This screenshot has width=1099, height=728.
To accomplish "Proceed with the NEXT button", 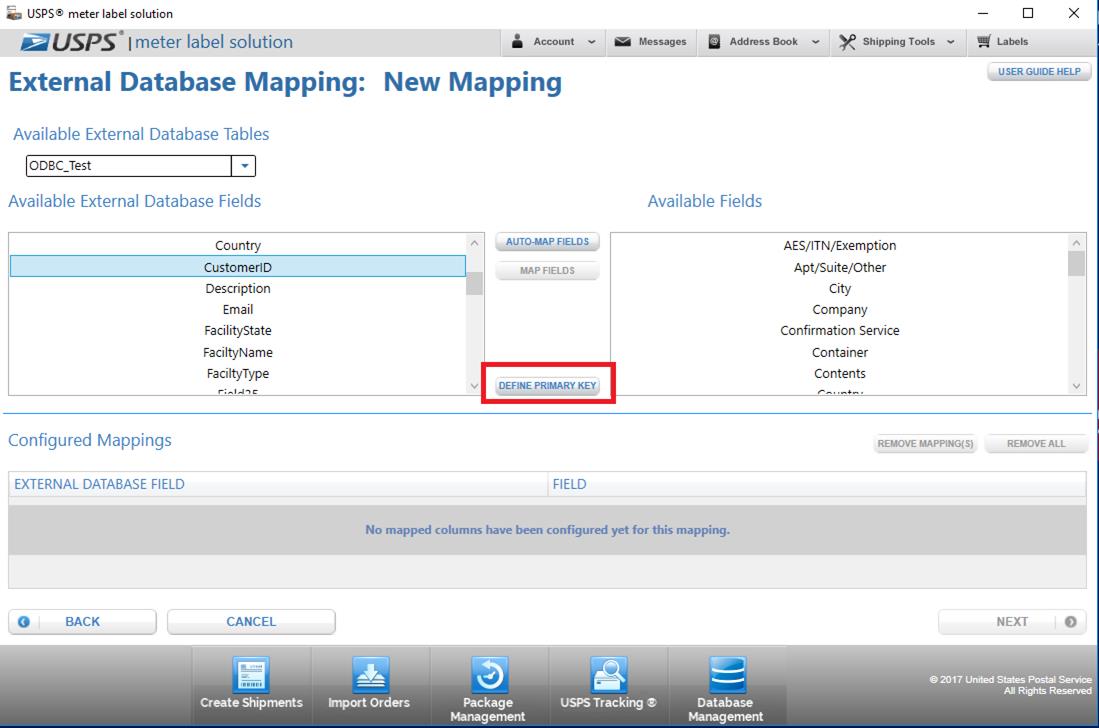I will coord(1012,621).
